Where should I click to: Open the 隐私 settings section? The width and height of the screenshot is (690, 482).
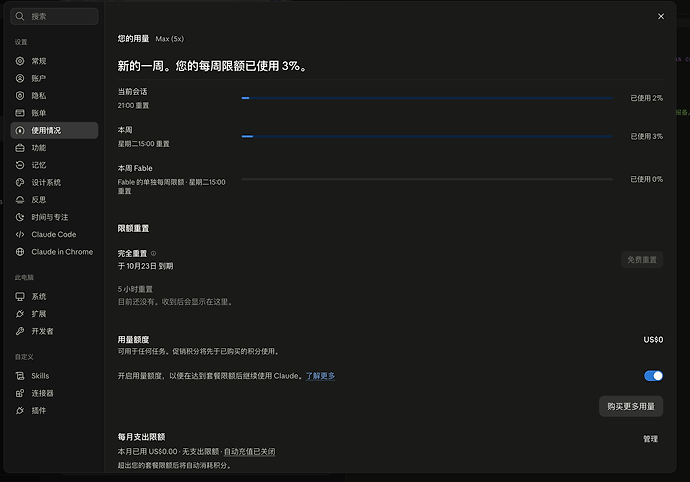coord(54,96)
